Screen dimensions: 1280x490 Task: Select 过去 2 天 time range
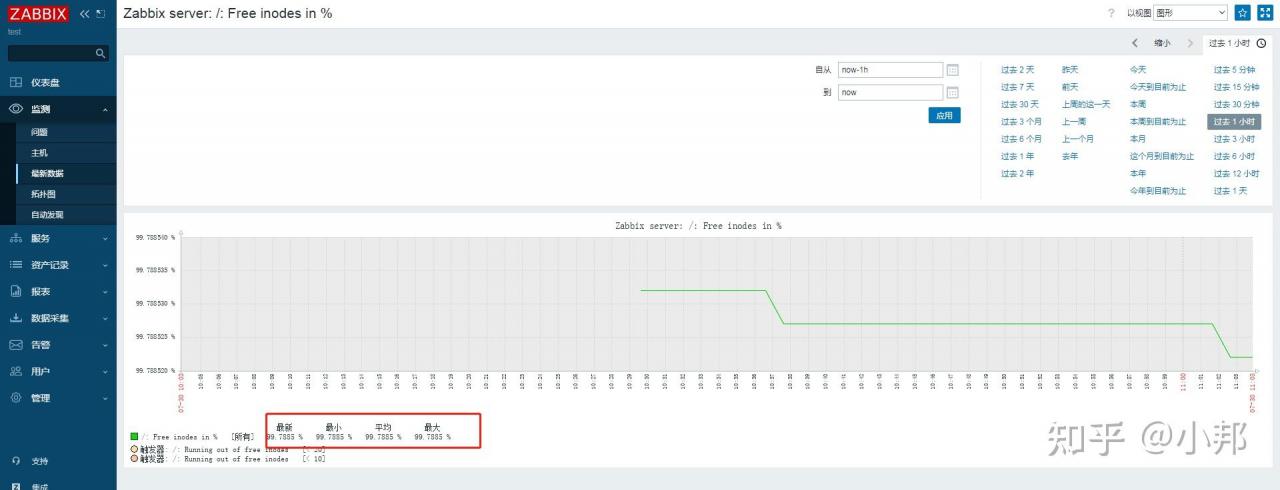[1018, 70]
